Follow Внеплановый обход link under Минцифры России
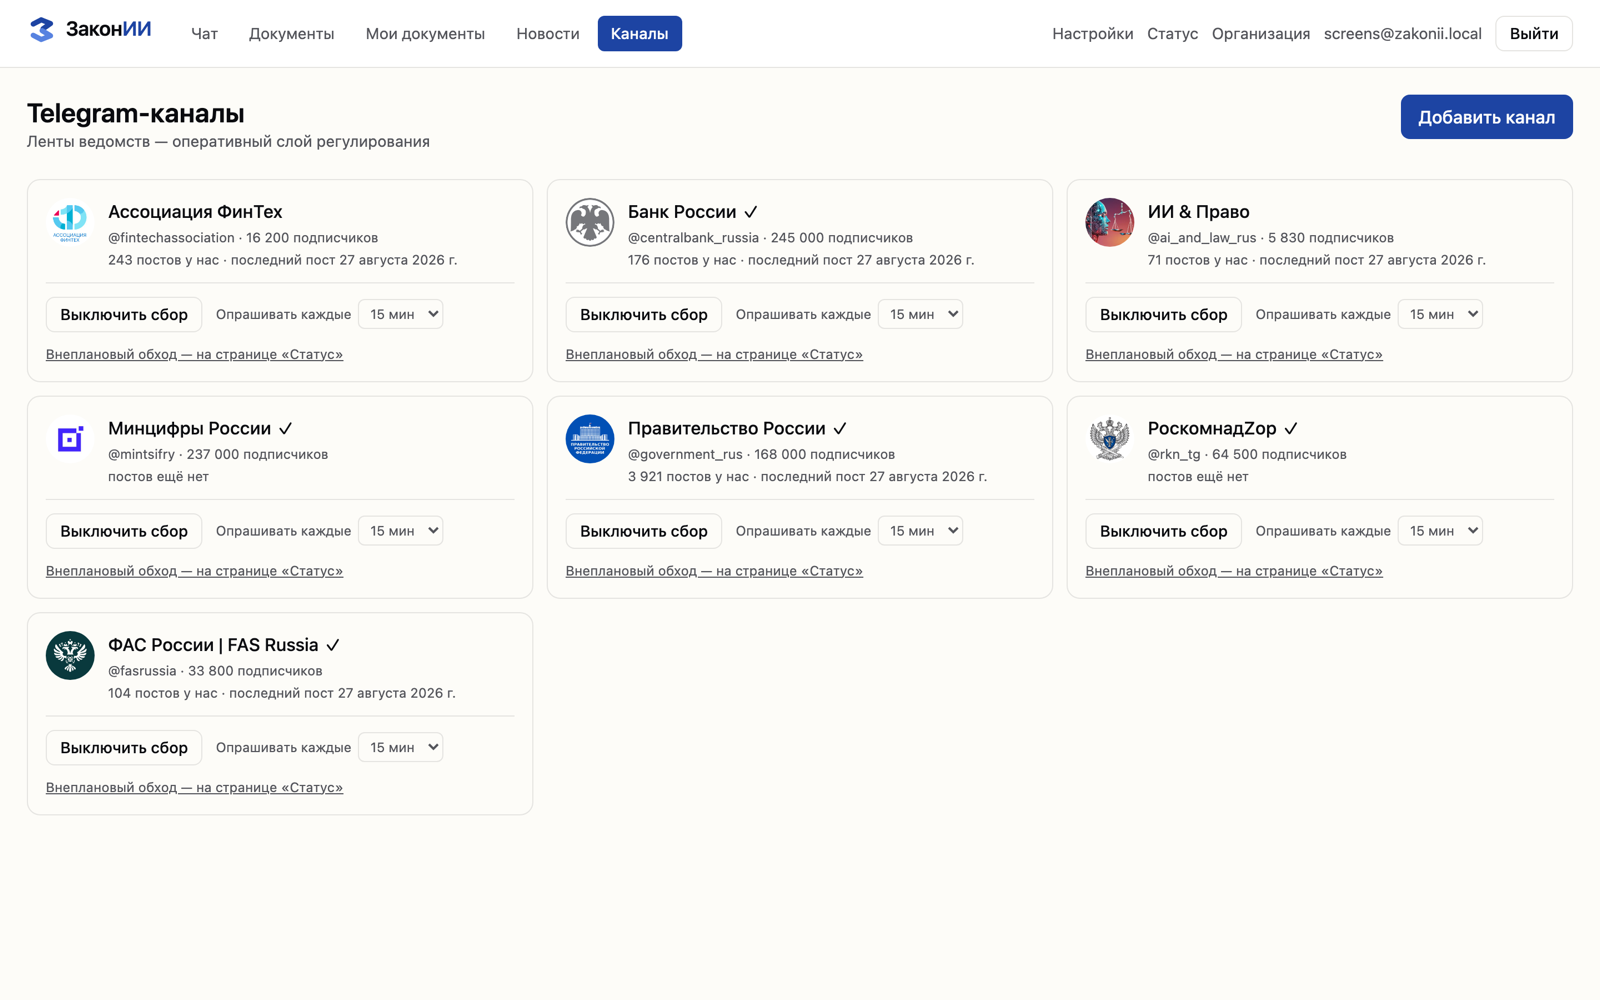 coord(195,571)
